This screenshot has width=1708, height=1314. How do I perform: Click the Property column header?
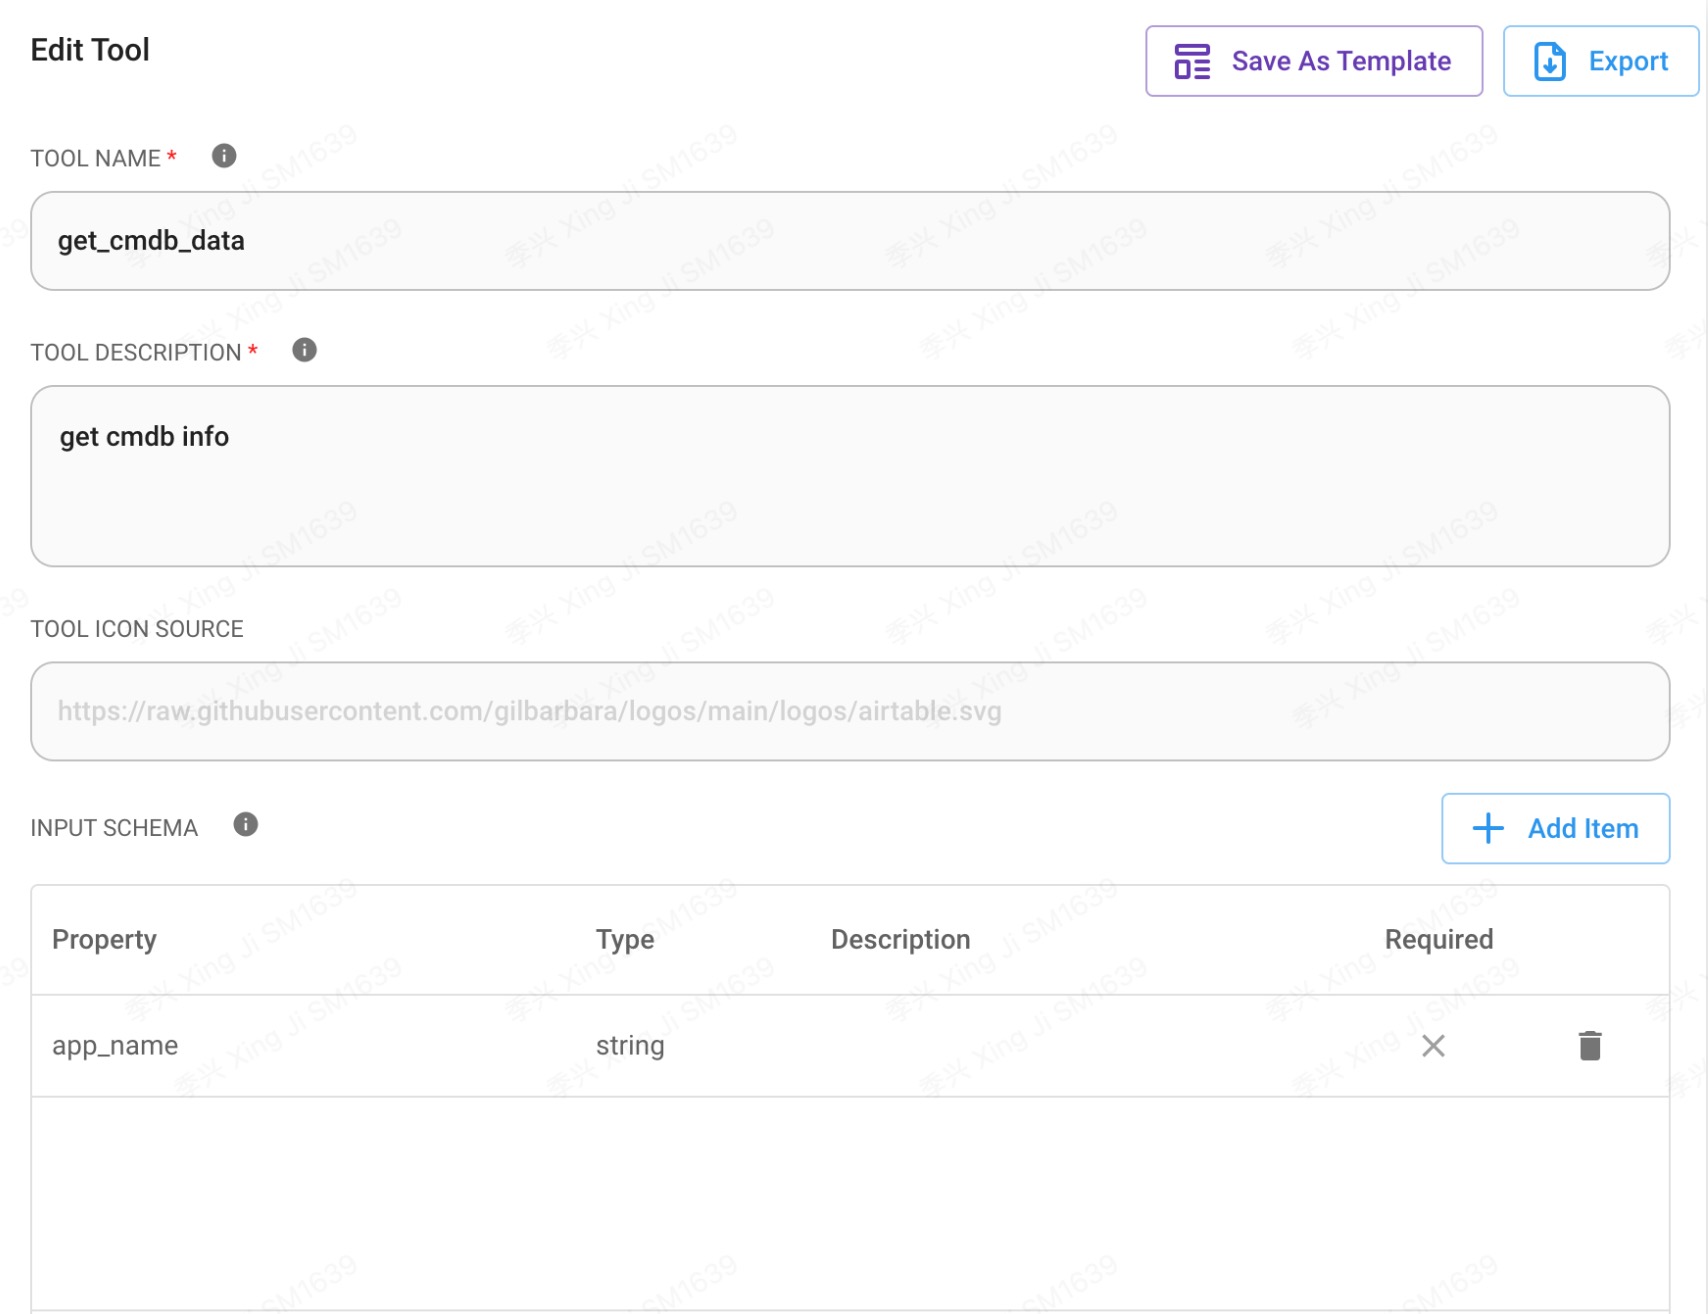click(x=104, y=939)
